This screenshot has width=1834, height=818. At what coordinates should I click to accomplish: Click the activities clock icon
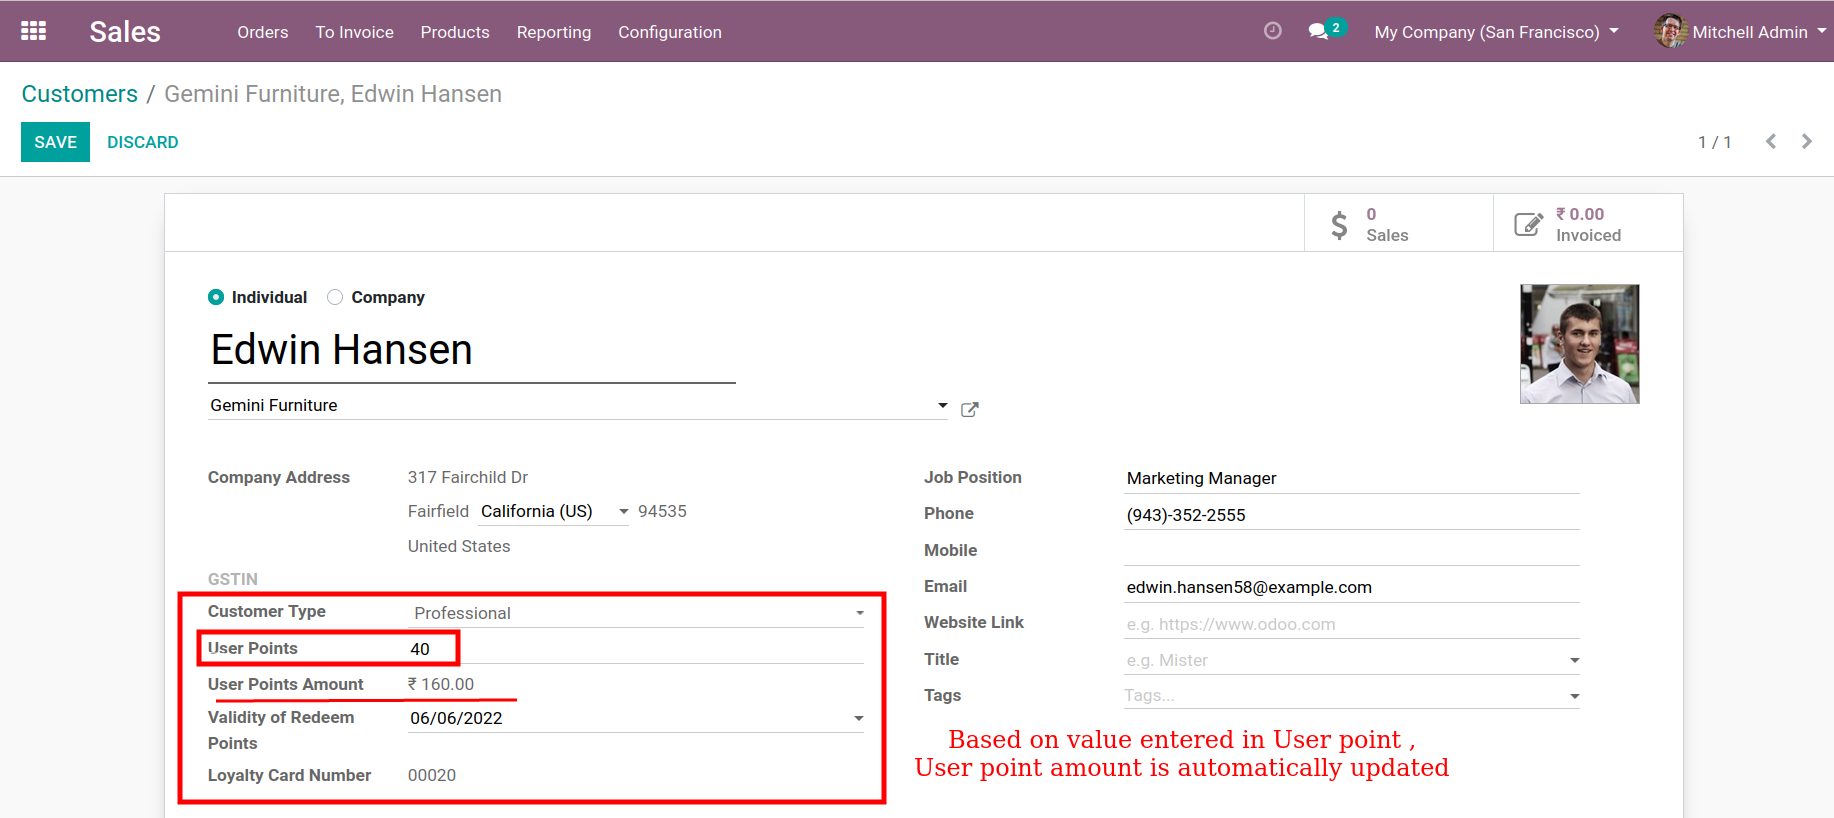coord(1272,31)
